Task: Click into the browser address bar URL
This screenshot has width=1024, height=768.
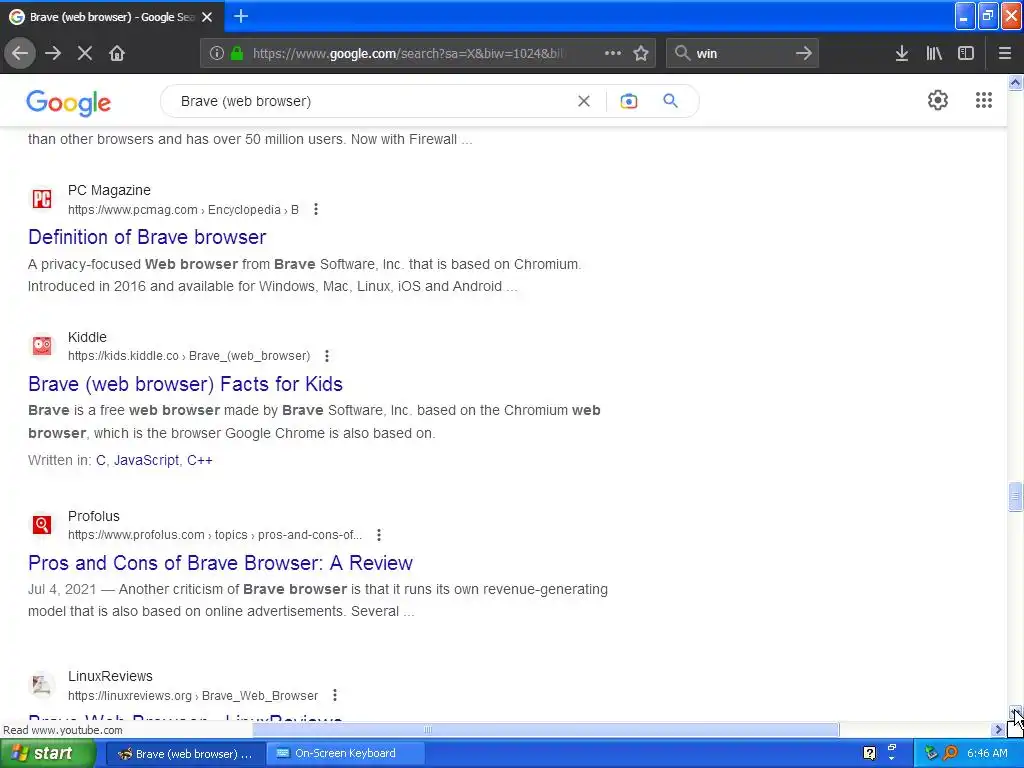Action: 408,54
